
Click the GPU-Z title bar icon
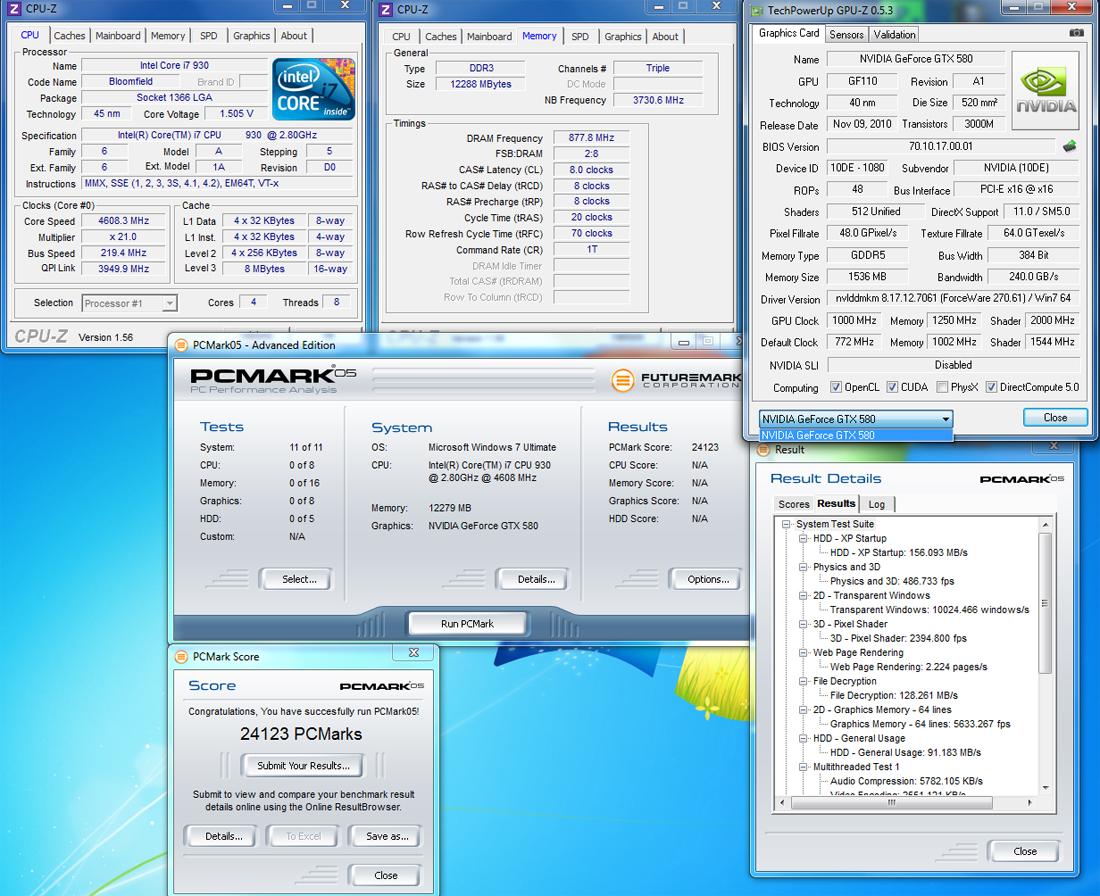756,11
